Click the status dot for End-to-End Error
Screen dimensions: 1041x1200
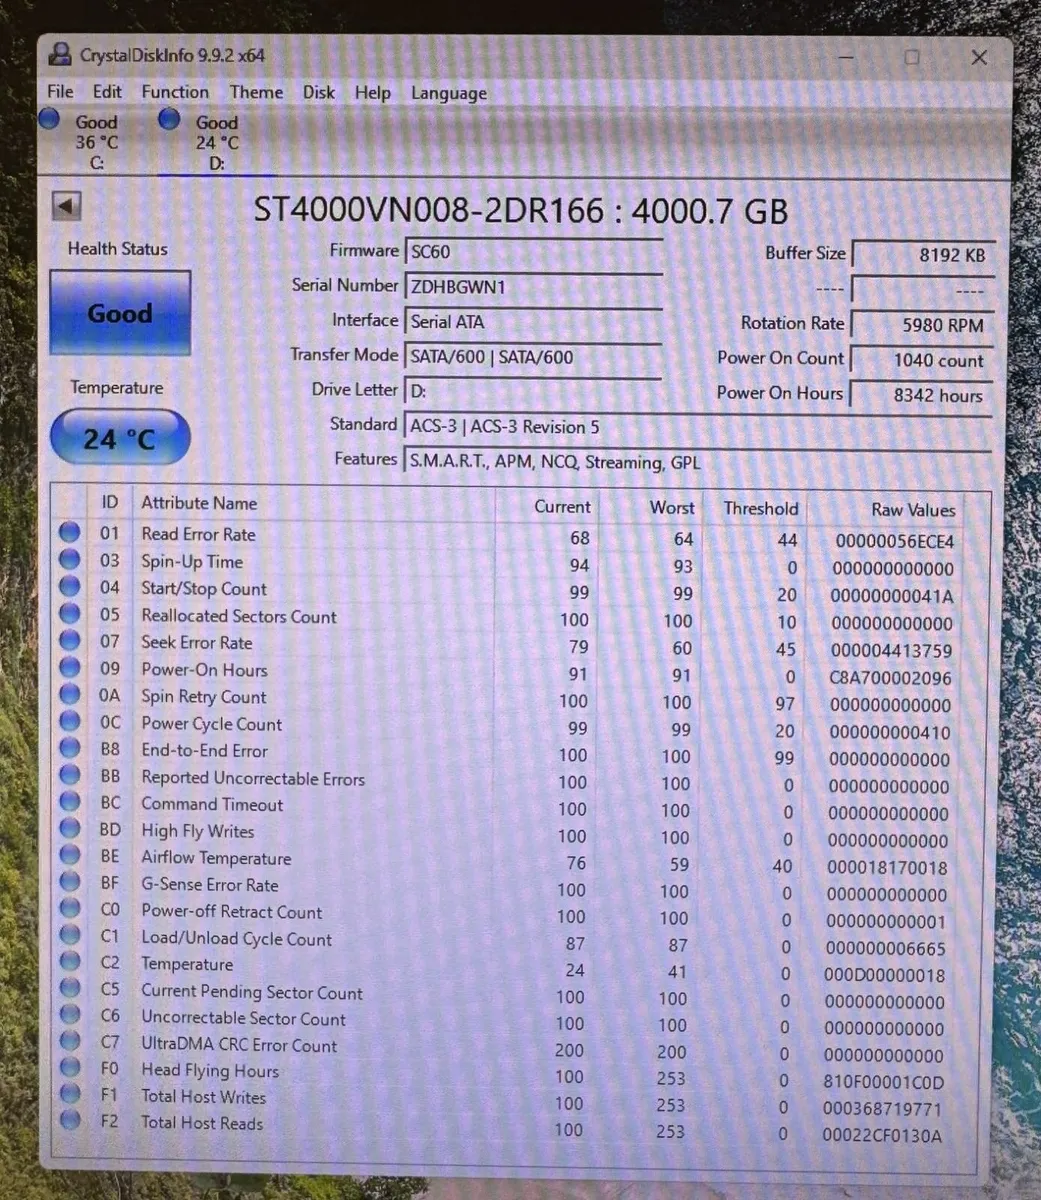pyautogui.click(x=69, y=748)
